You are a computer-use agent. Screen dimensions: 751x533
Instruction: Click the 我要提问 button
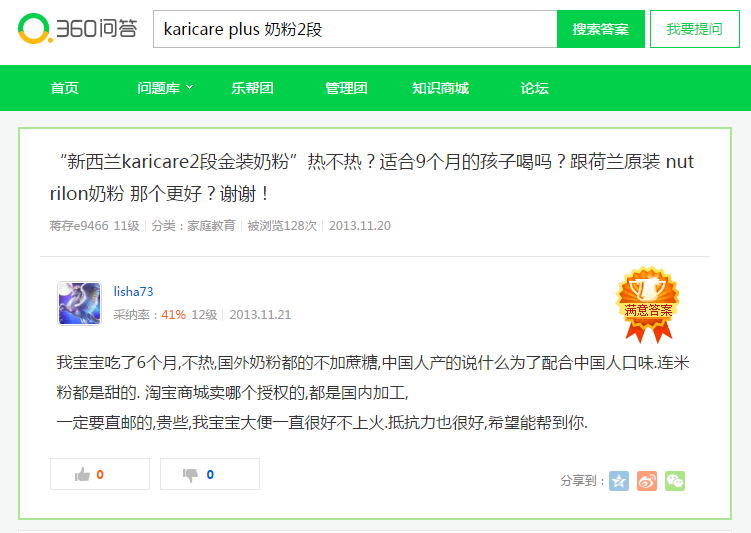click(x=694, y=29)
